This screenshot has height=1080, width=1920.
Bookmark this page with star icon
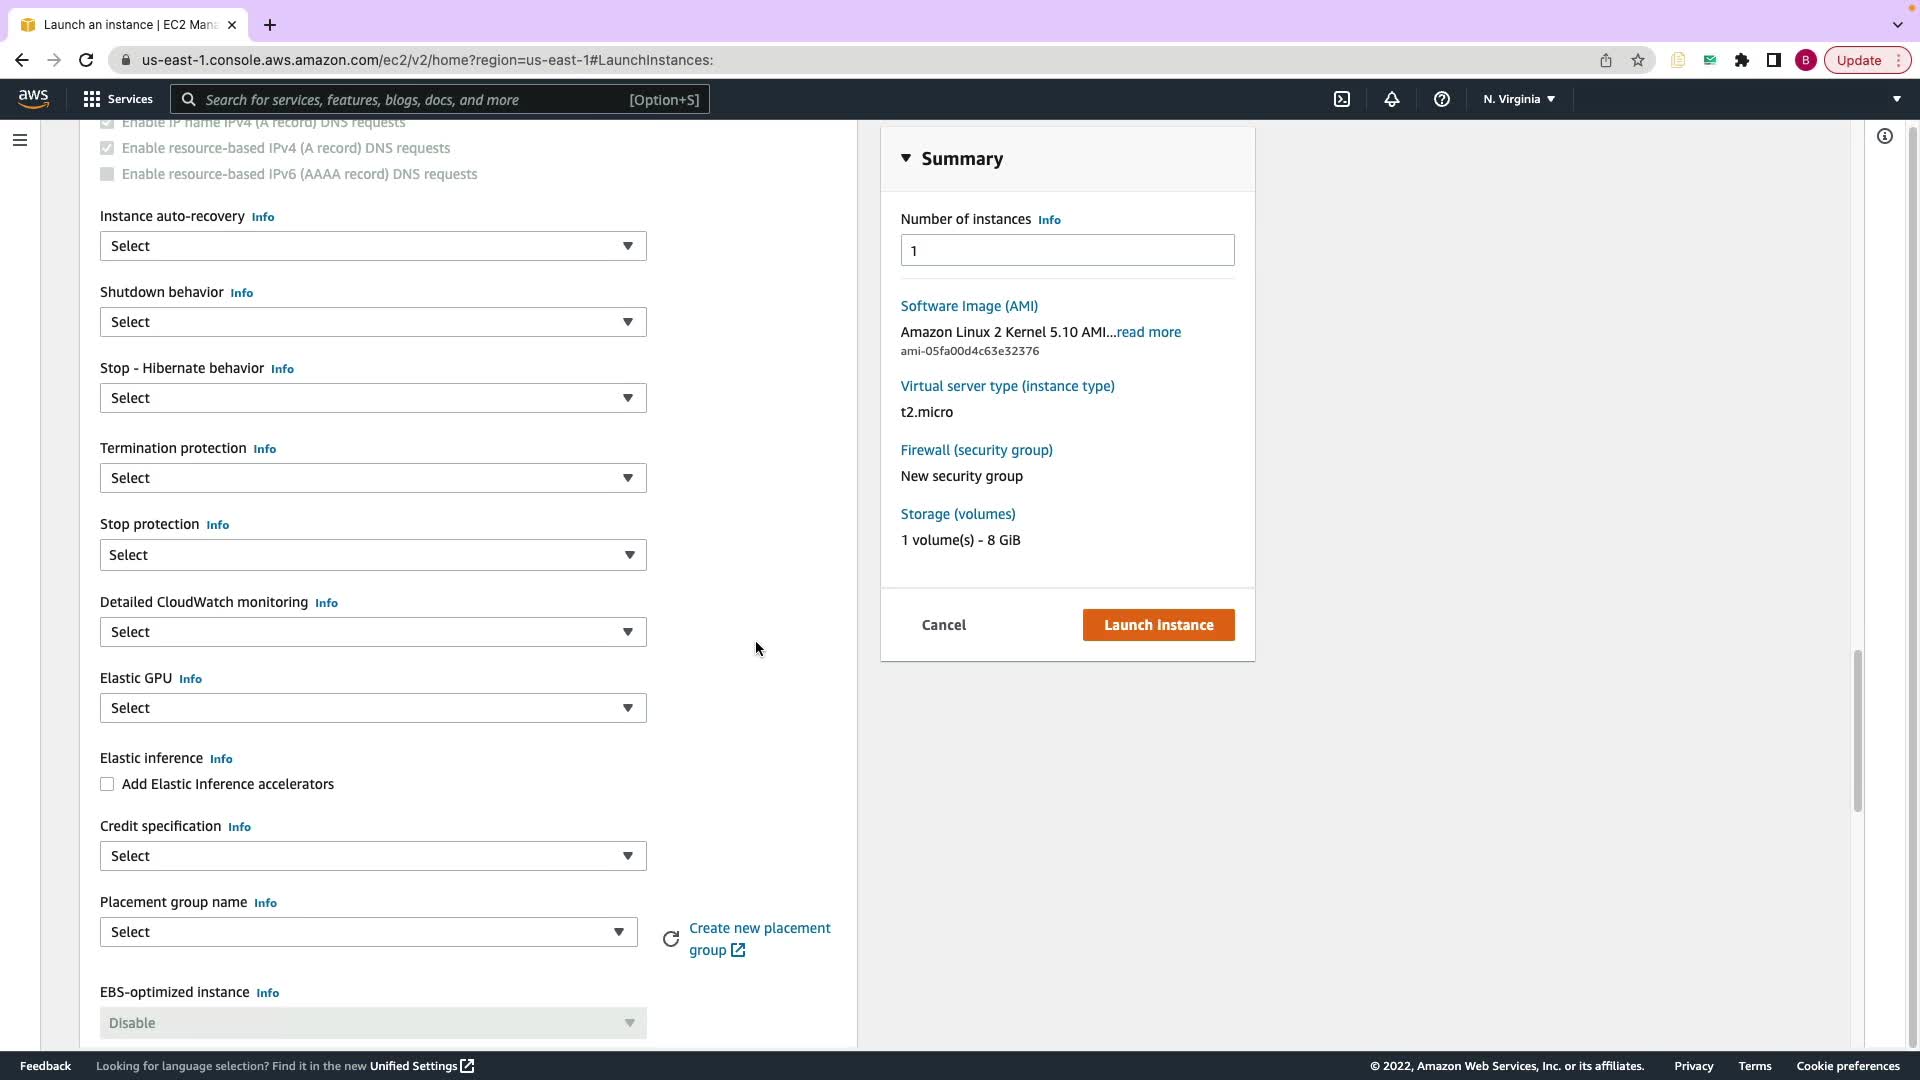click(1638, 60)
